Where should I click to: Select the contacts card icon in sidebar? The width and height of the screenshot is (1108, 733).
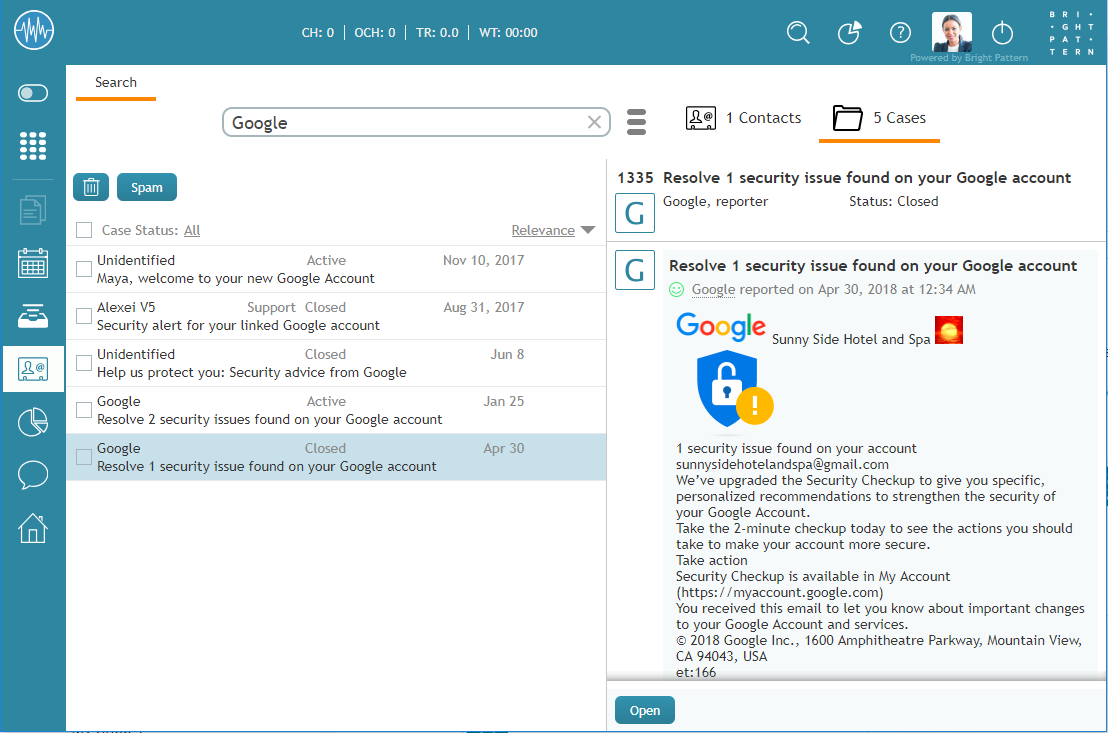pyautogui.click(x=33, y=369)
